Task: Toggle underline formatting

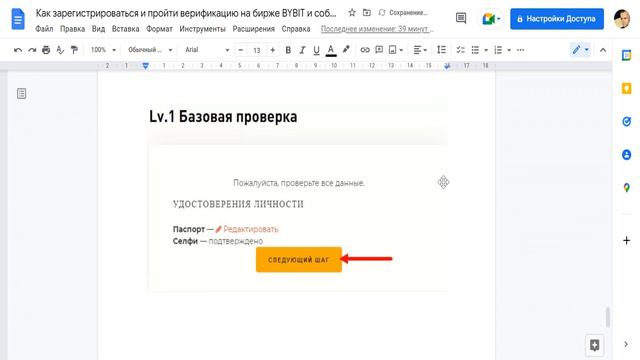Action: [x=316, y=50]
